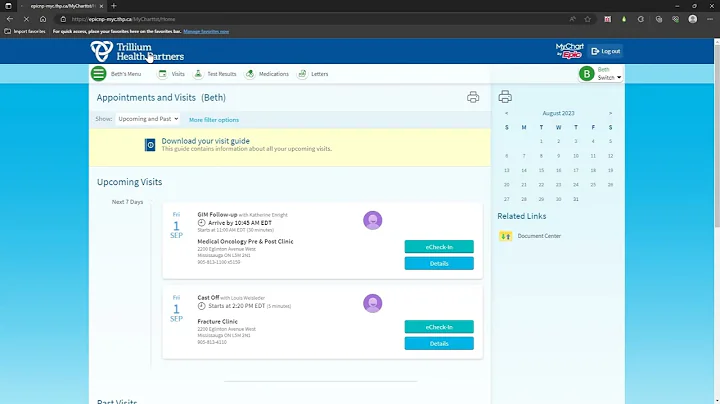The image size is (720, 404).
Task: Go to previous month in calendar
Action: point(506,113)
